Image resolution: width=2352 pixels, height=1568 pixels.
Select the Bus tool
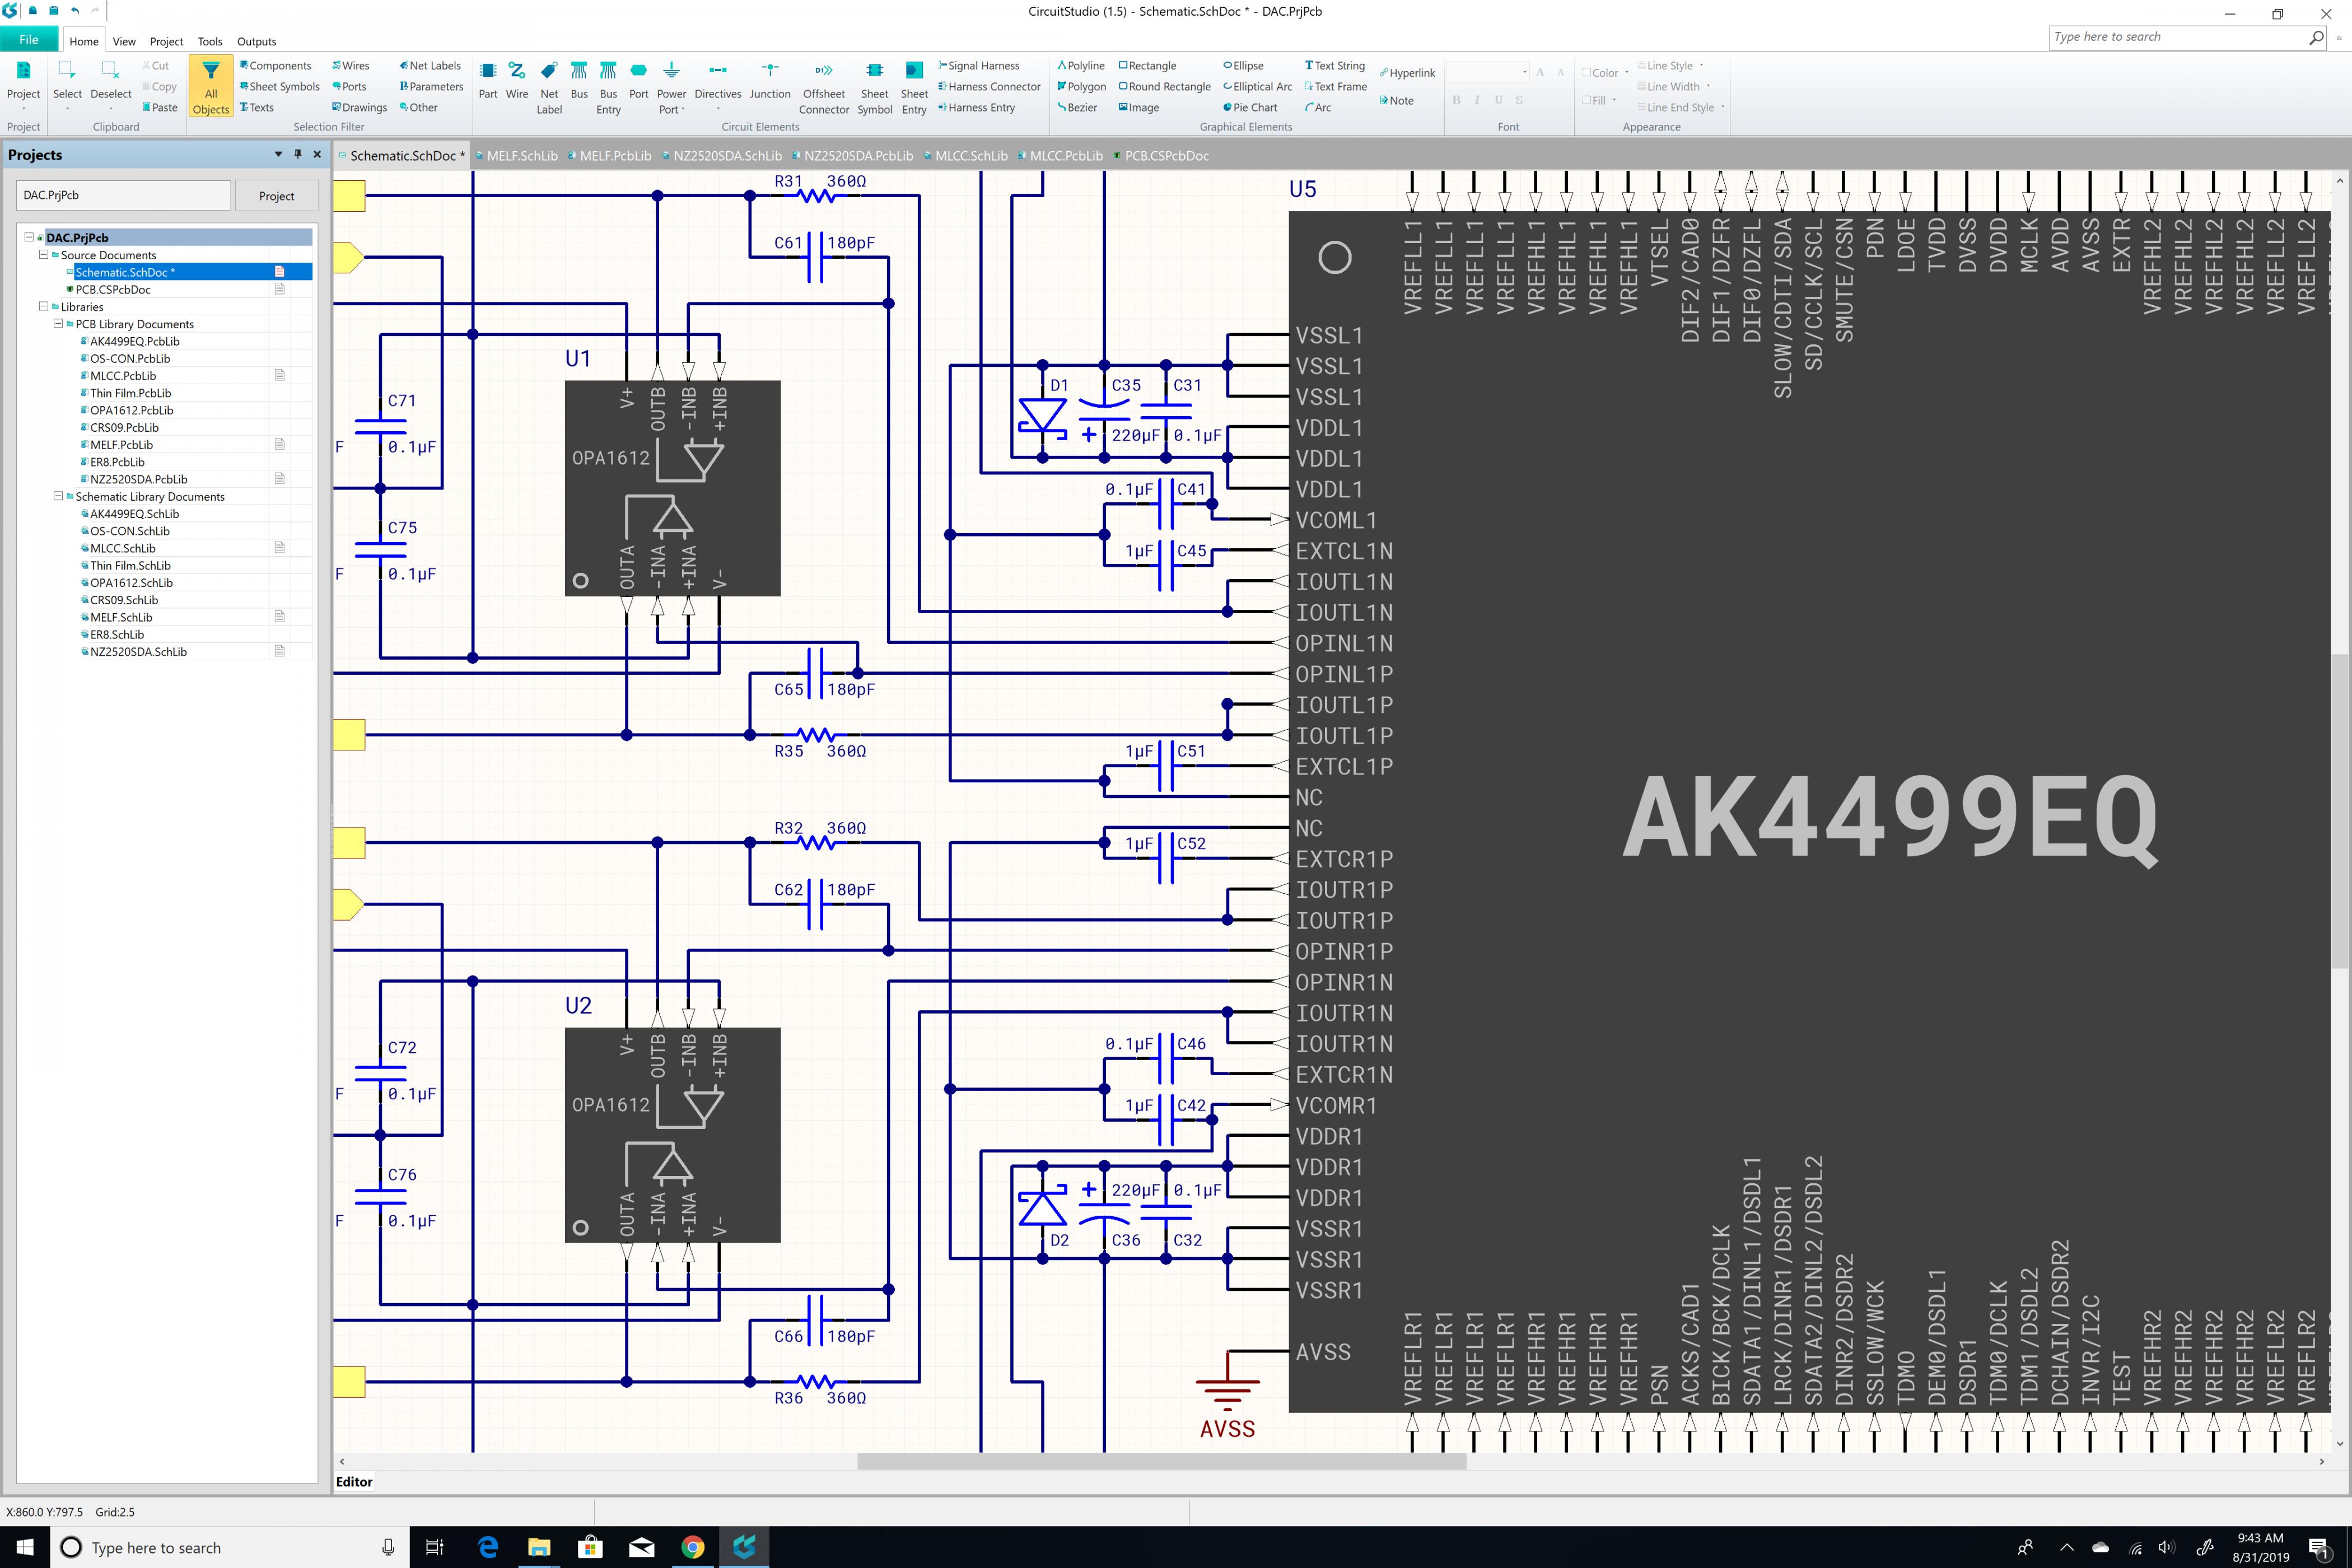pos(579,80)
